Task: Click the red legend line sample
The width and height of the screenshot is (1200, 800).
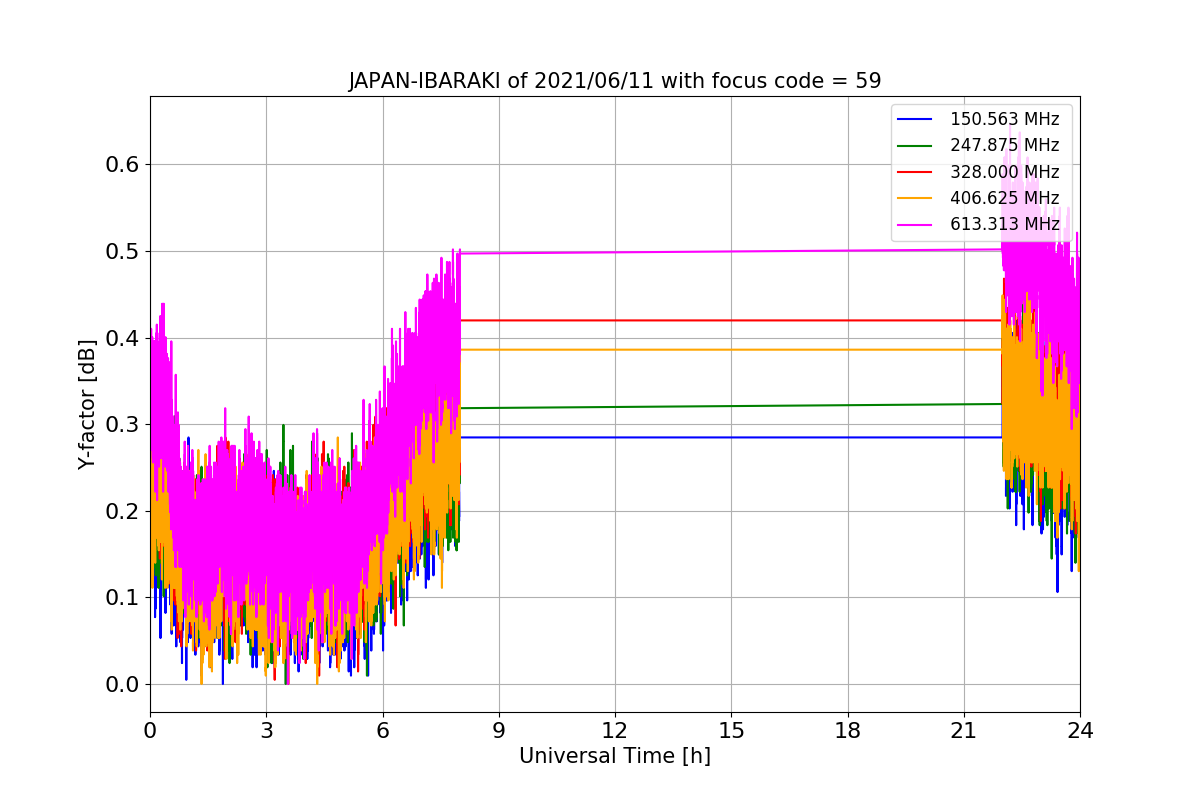Action: click(x=915, y=172)
